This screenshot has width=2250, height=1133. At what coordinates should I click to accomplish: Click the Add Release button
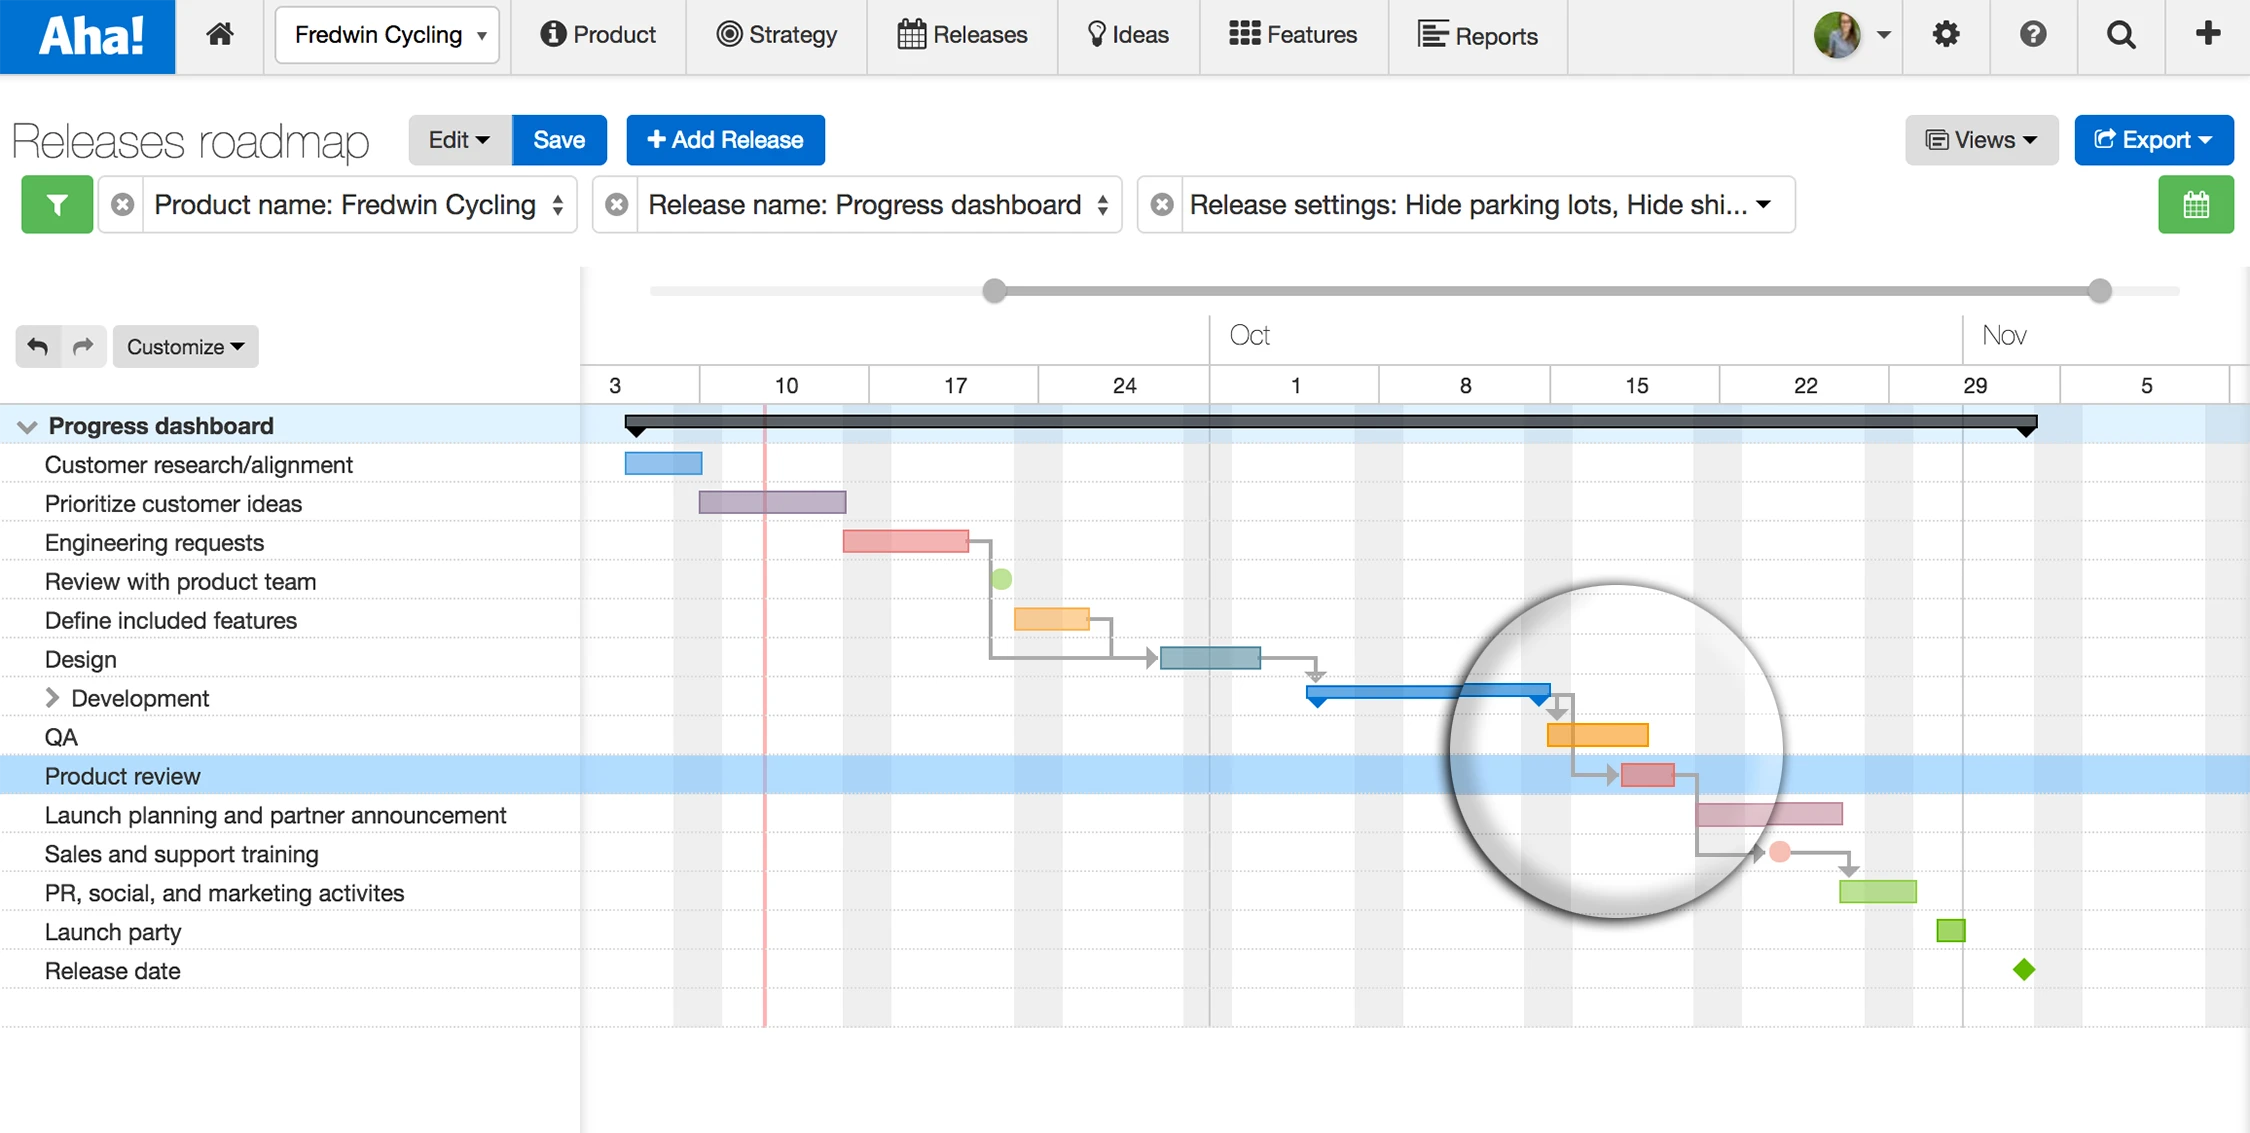pos(725,140)
